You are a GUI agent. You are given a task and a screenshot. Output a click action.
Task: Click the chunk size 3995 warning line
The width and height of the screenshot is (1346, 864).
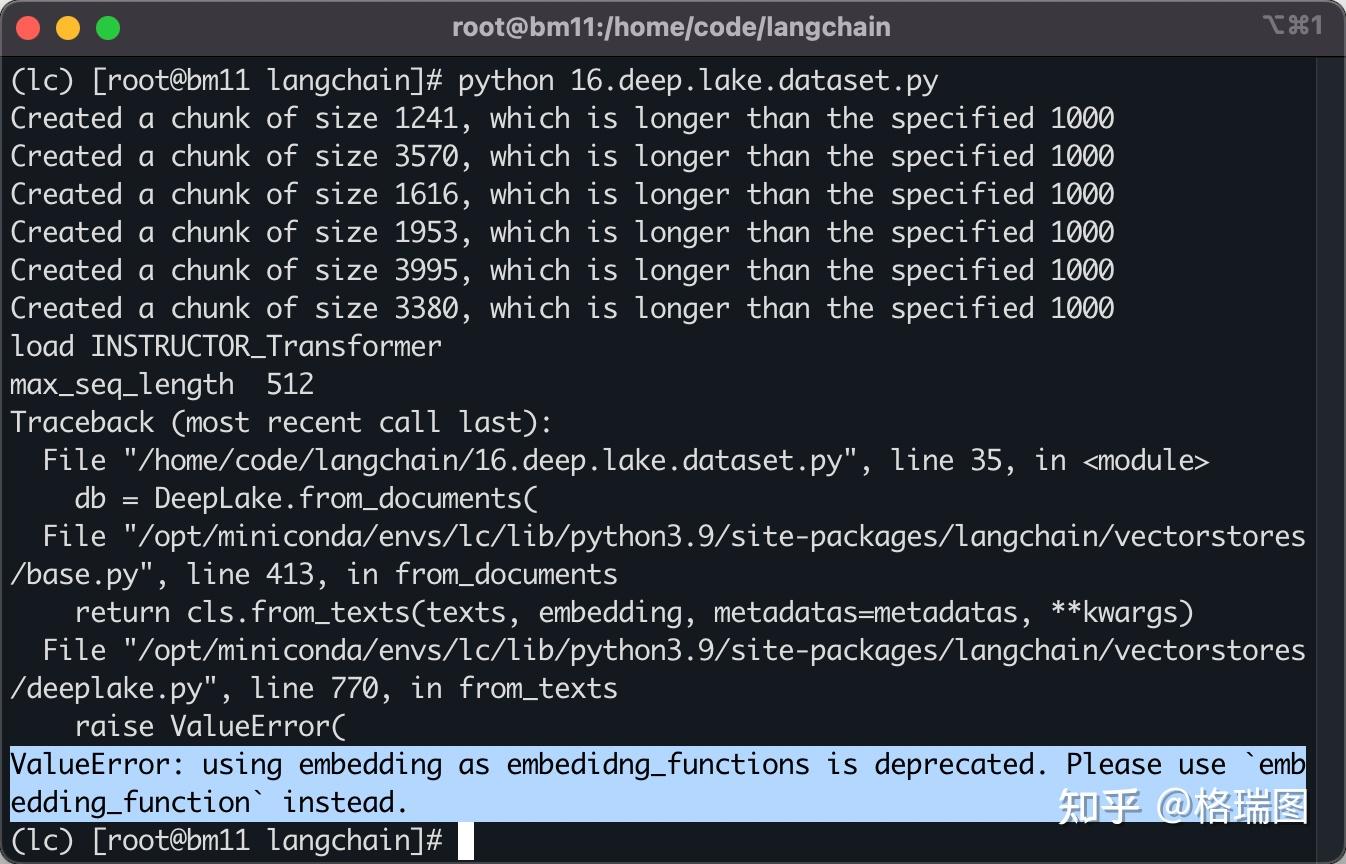562,271
